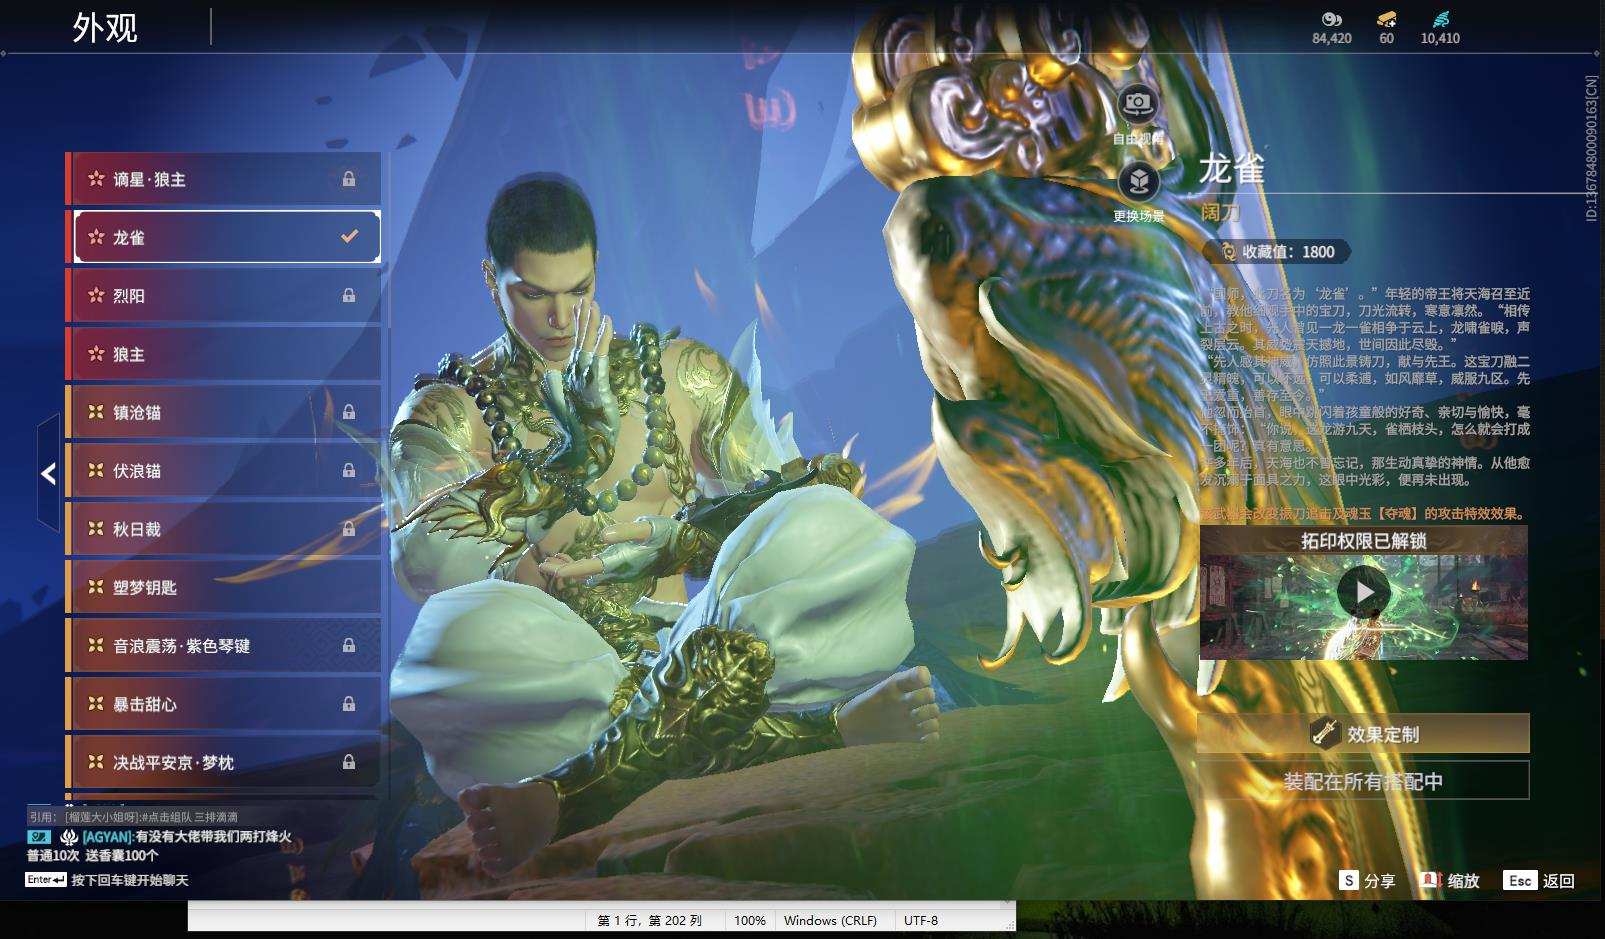Click UTF-8 encoding in Notepad status bar
Viewport: 1605px width, 939px height.
[x=921, y=920]
